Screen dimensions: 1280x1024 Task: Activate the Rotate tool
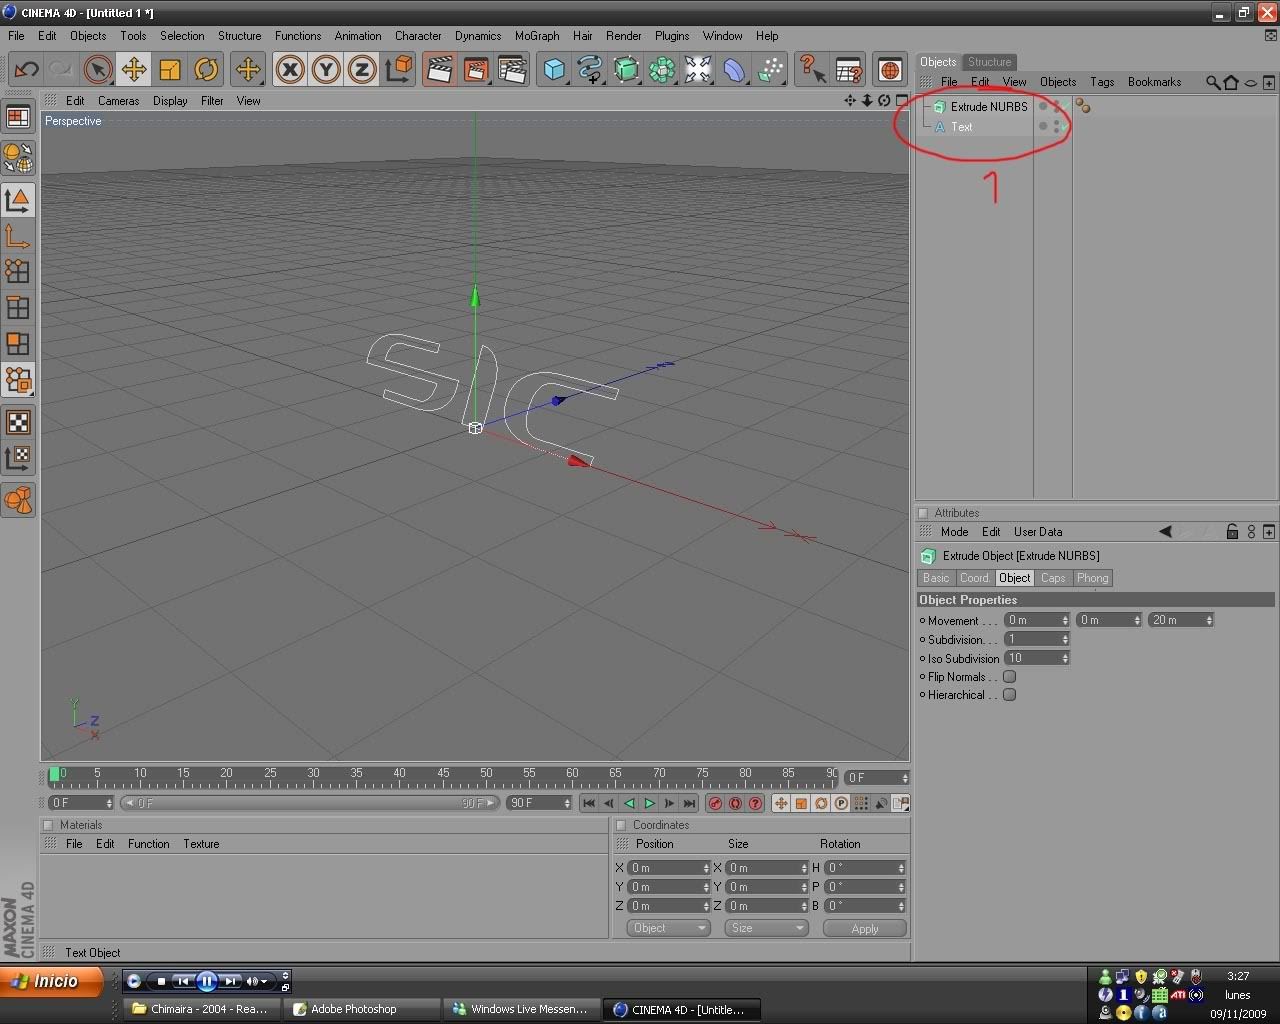205,69
